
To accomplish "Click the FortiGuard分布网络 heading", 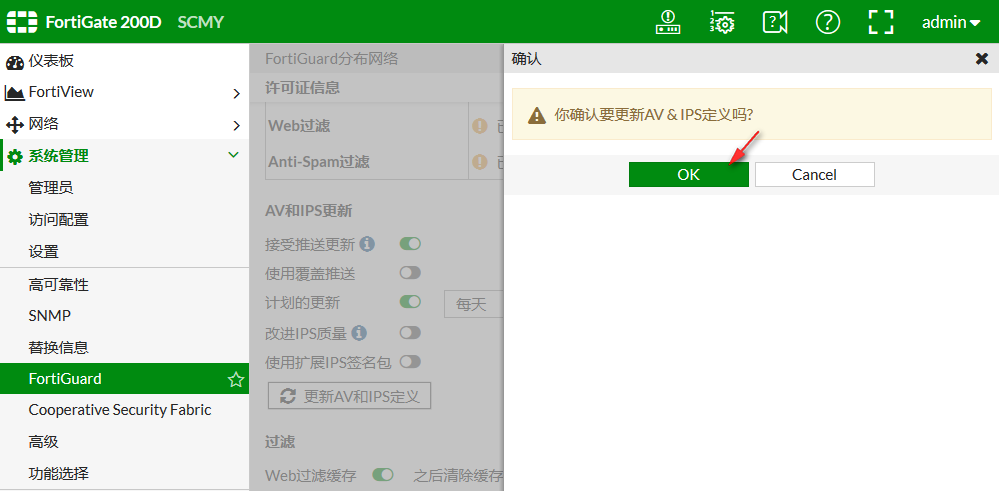I will tap(331, 59).
